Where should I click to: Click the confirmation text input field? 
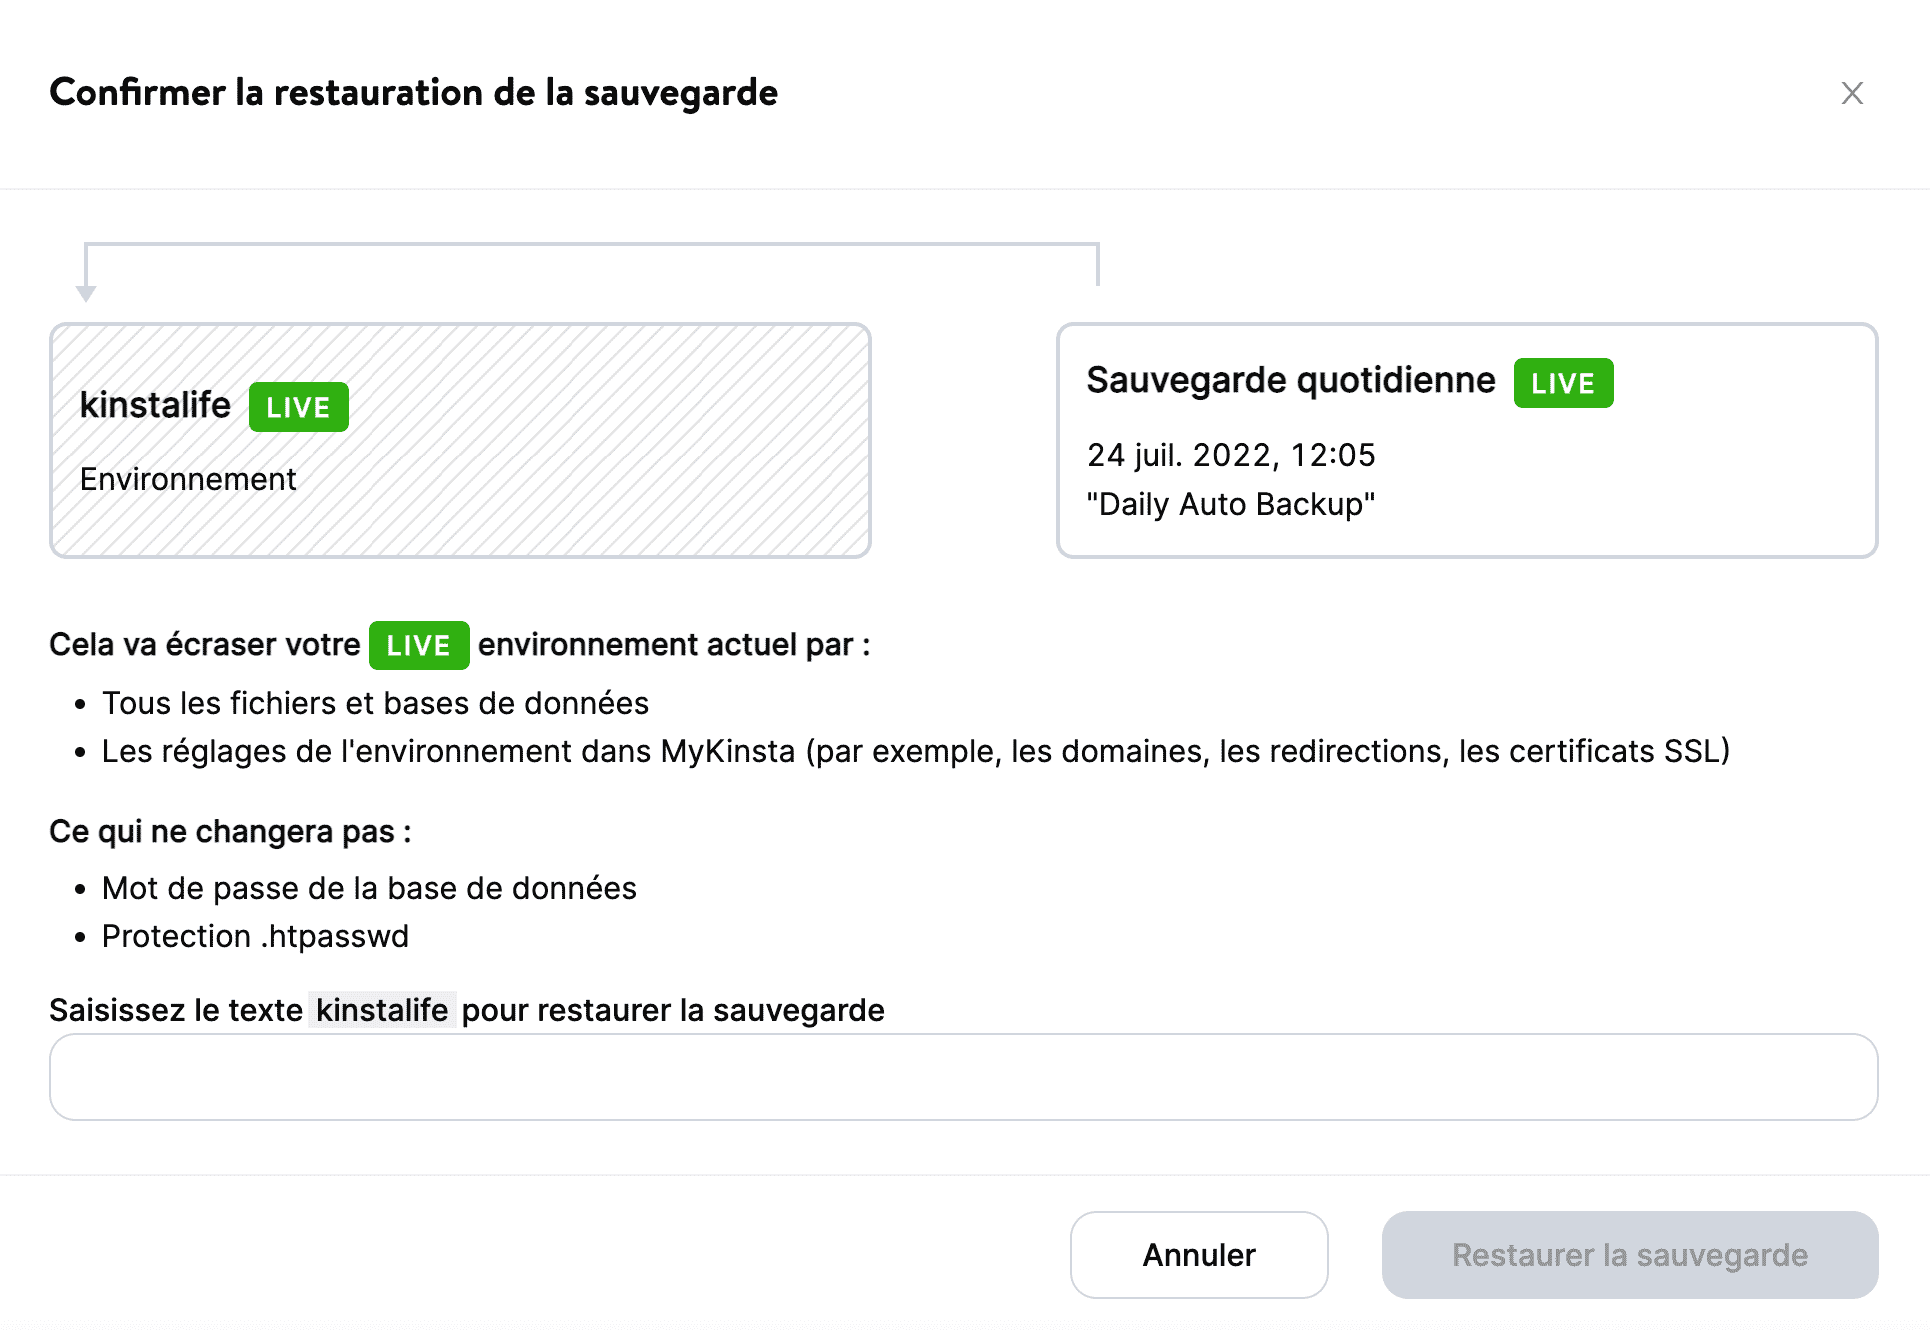point(963,1075)
